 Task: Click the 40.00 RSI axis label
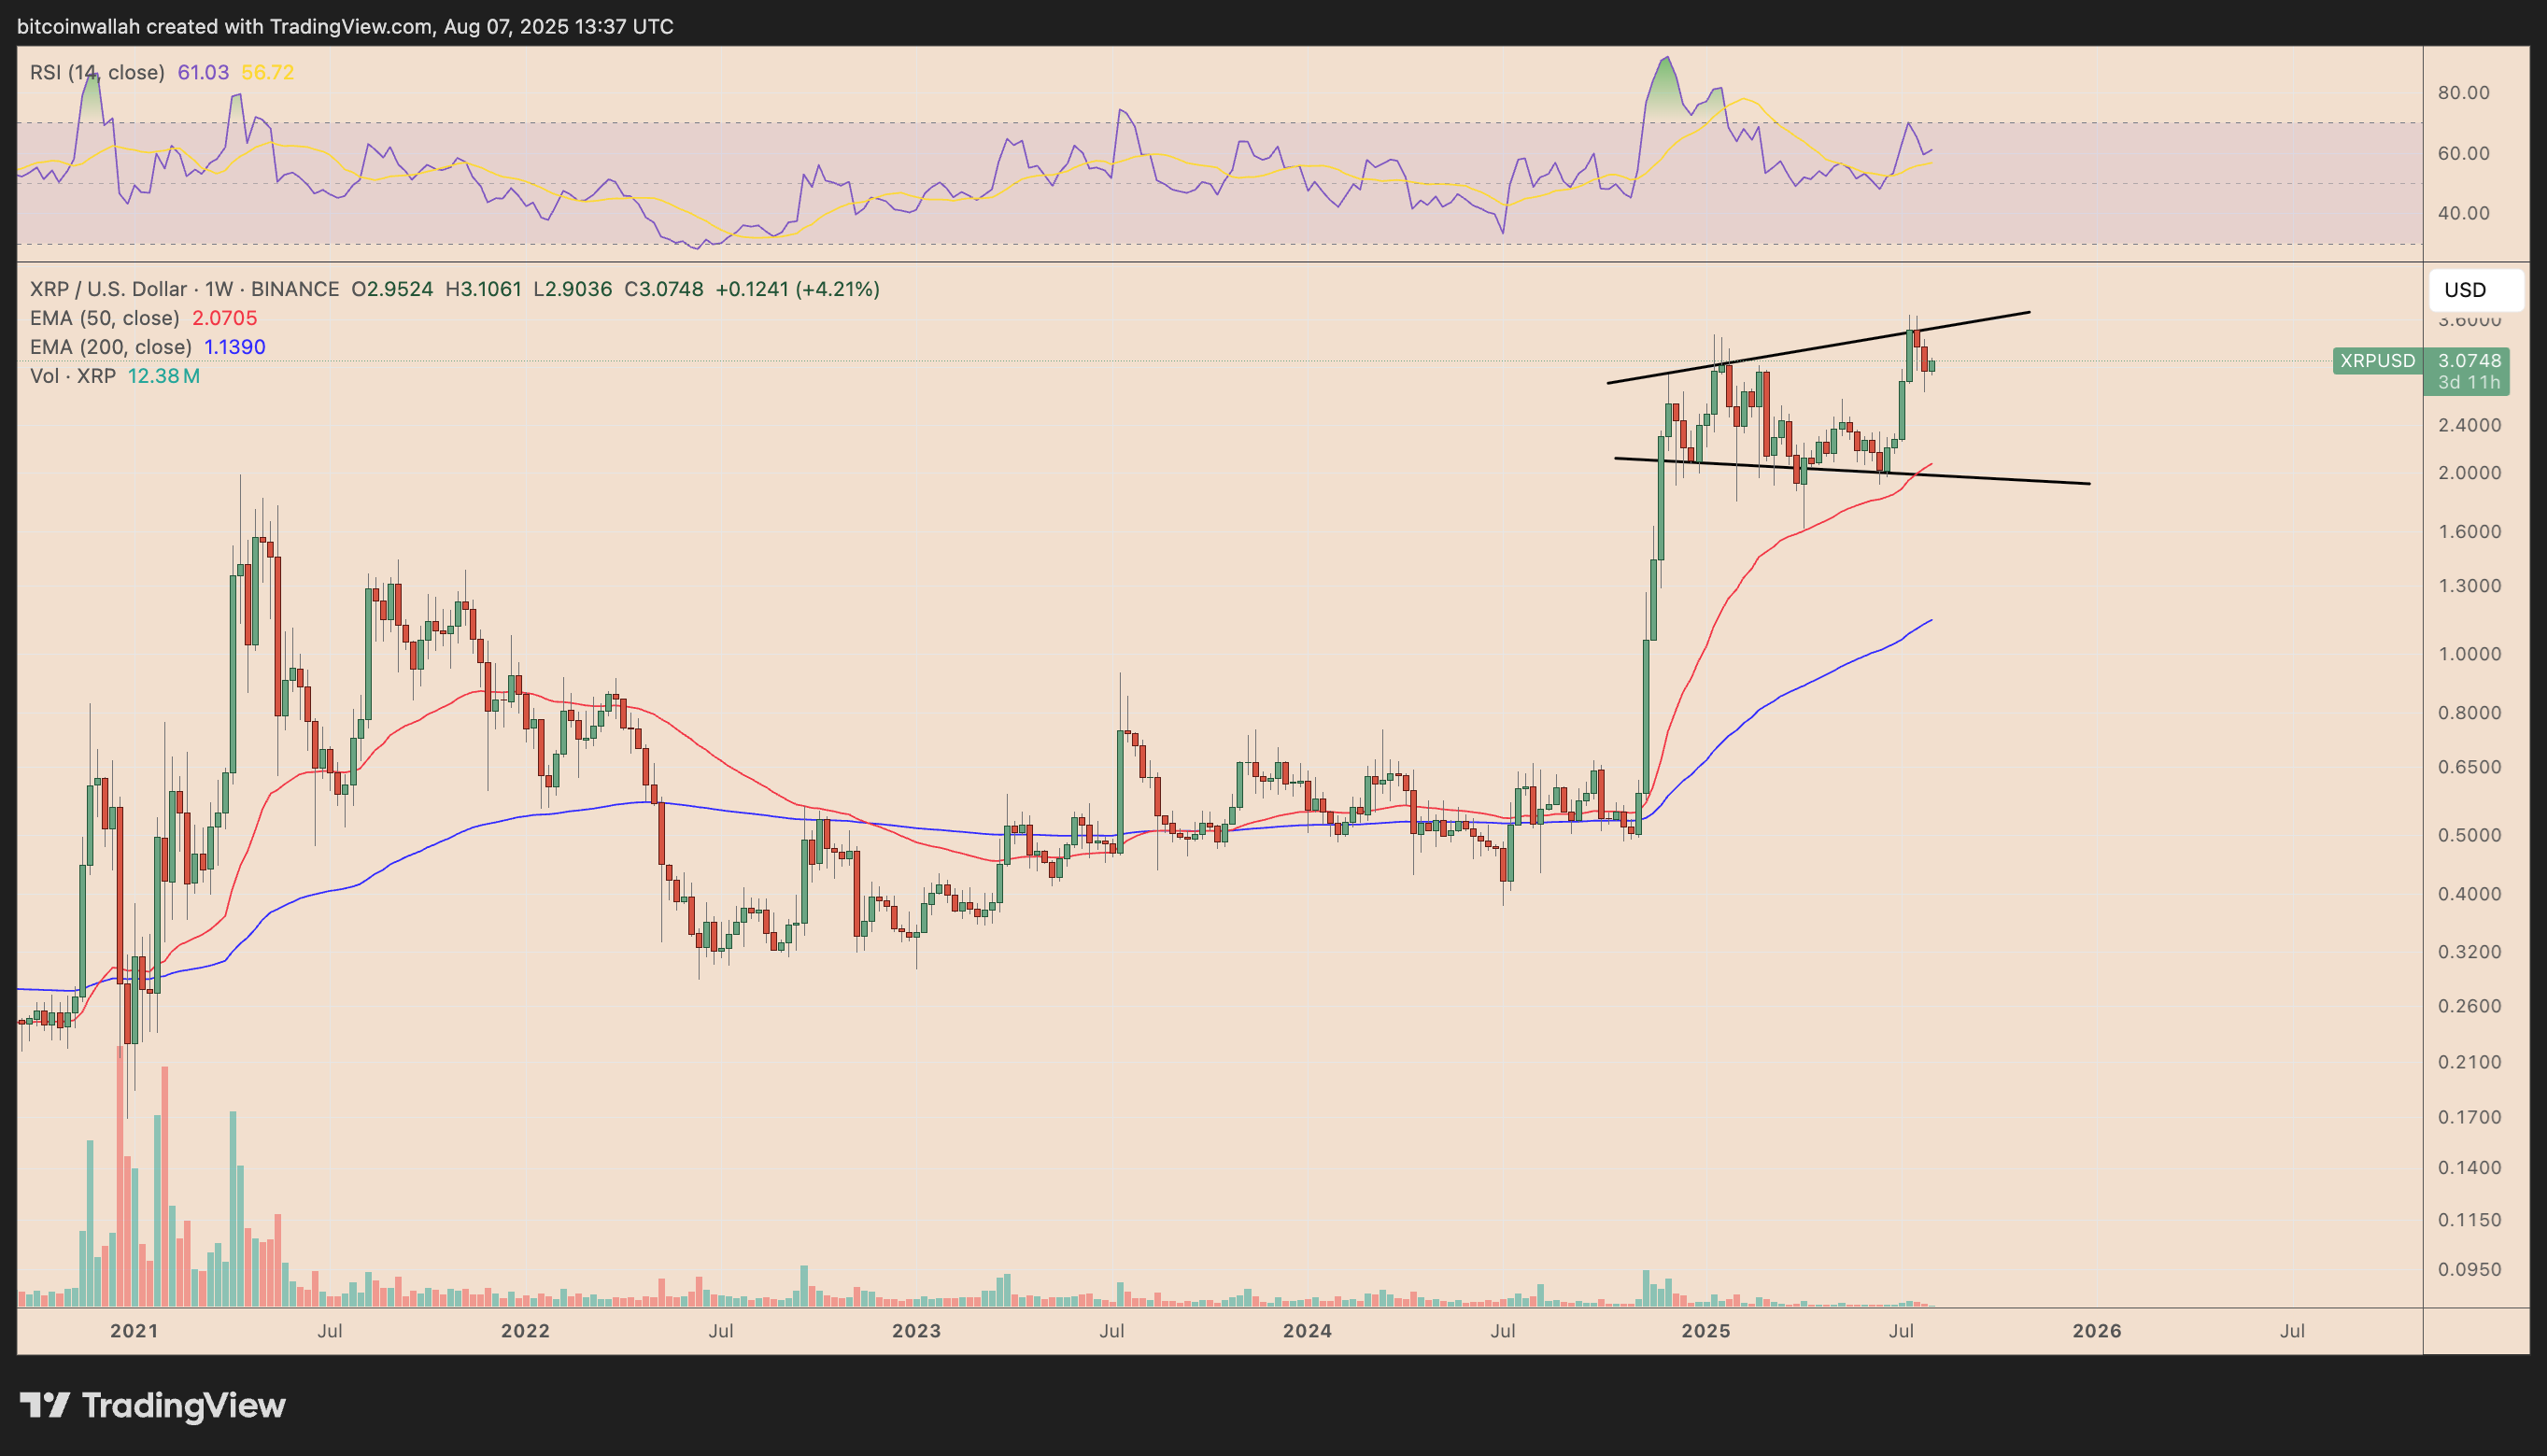2464,213
